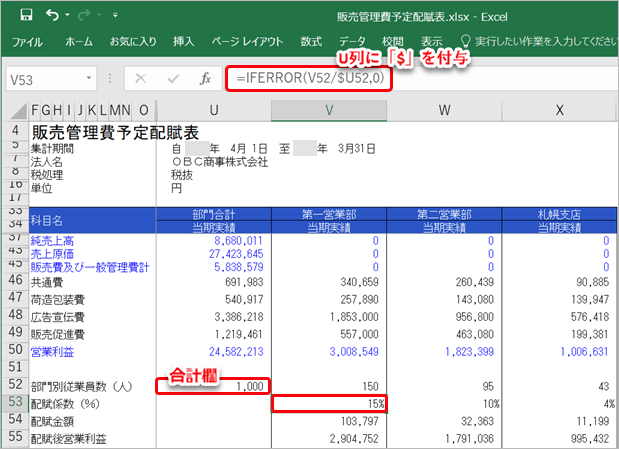The image size is (619, 449).
Task: Click the cell ＯＢＣ商事株式会社
Action: (x=219, y=162)
